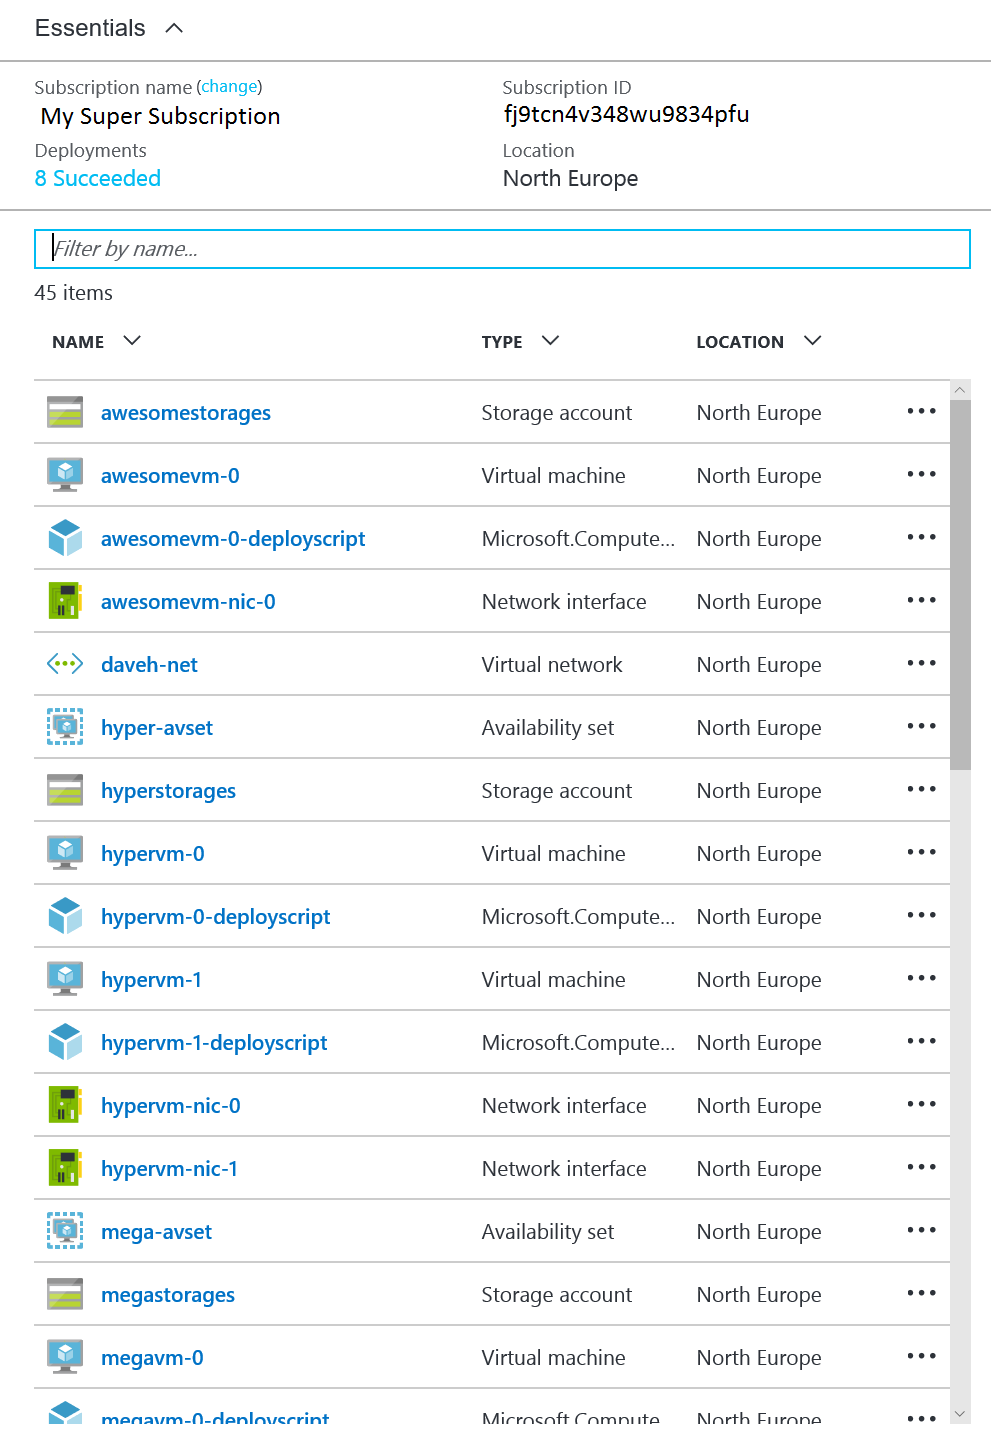
Task: Open the ellipsis menu for hypervm-1
Action: [920, 979]
